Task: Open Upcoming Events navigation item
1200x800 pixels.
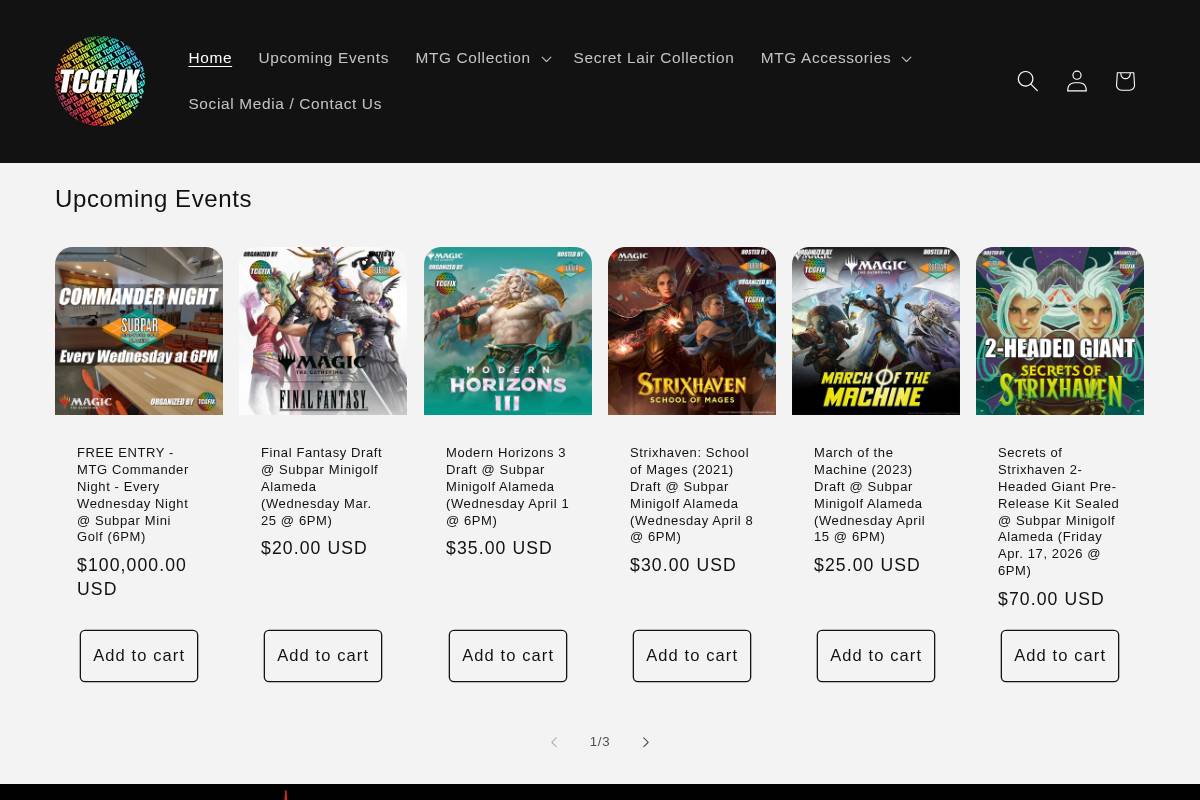Action: click(323, 58)
